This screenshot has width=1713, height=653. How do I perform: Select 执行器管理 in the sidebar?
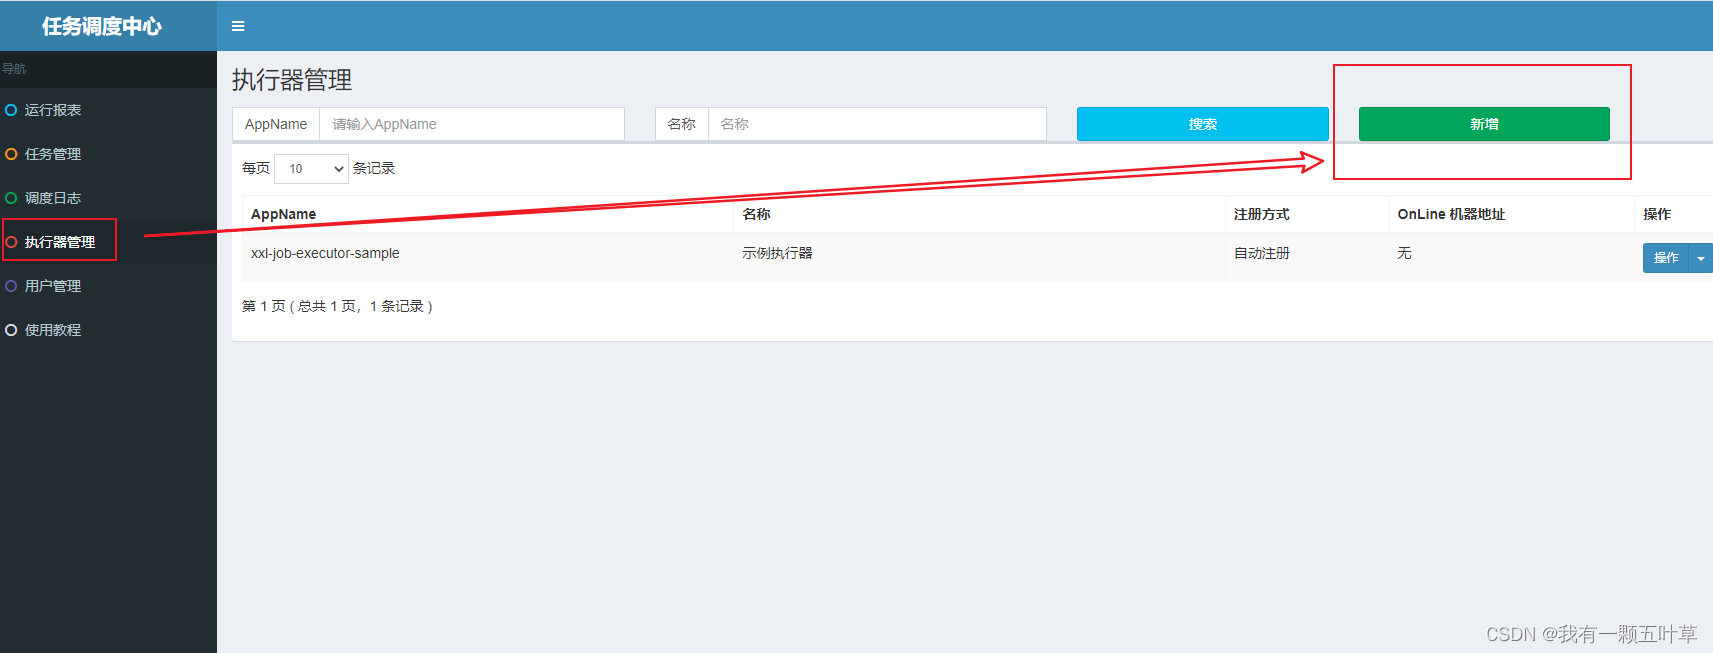108,242
